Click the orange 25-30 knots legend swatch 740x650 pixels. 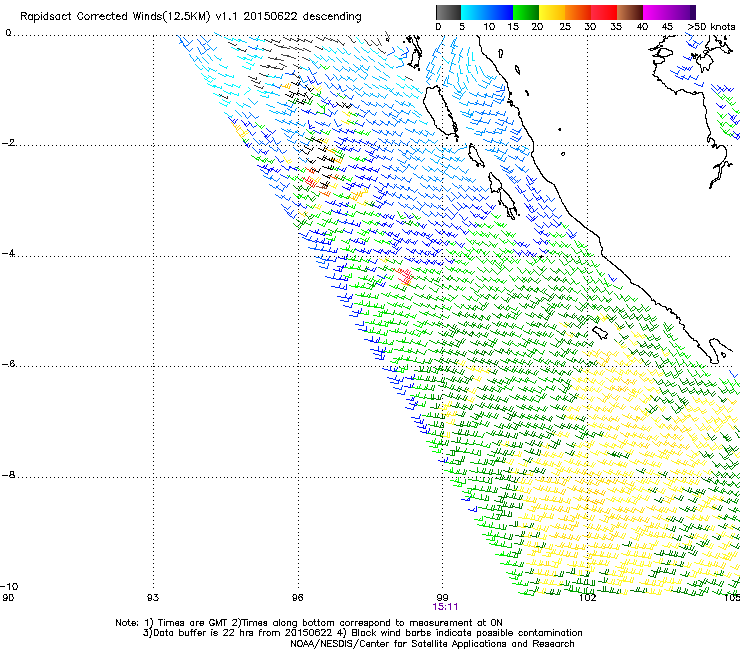coord(578,12)
